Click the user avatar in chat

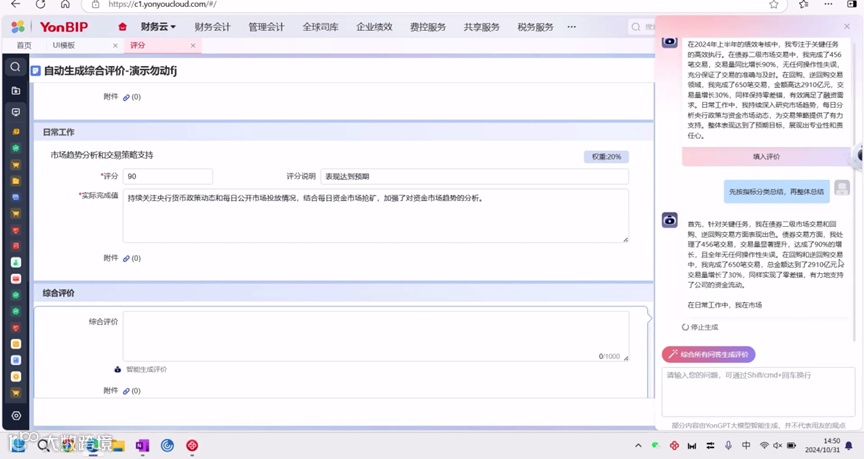841,188
